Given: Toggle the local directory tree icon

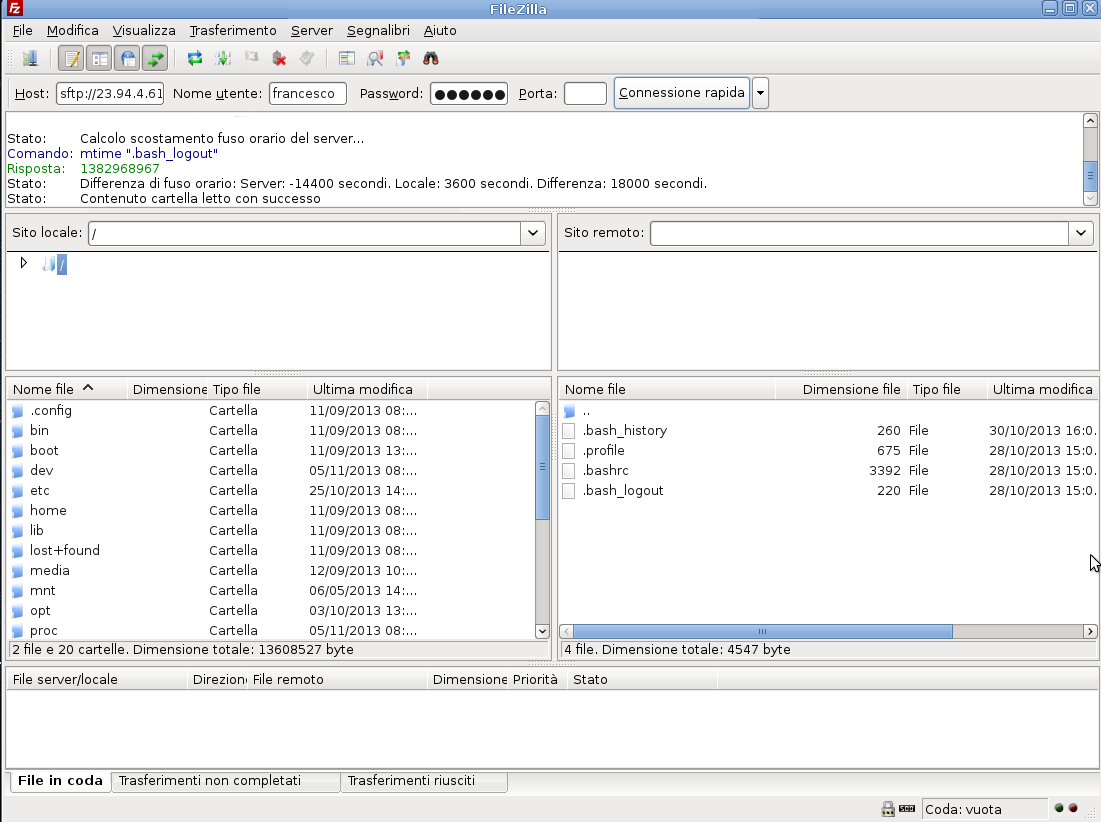Looking at the screenshot, I should point(100,58).
